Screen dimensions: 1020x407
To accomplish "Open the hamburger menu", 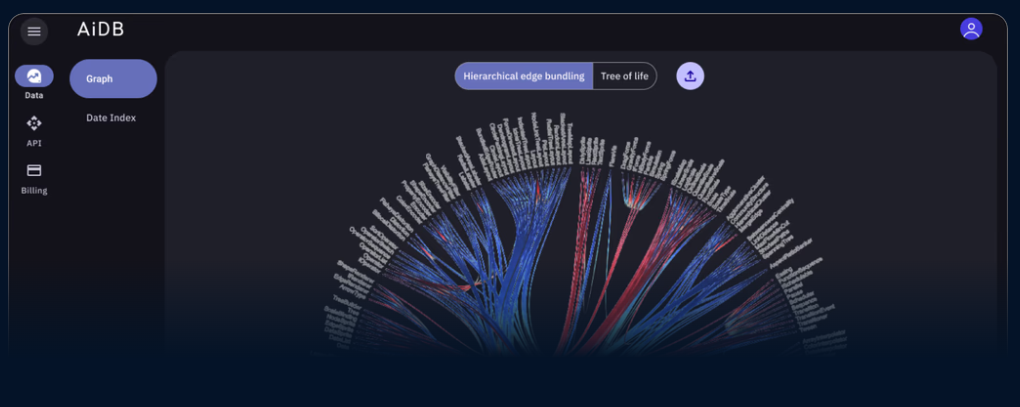I will [34, 31].
